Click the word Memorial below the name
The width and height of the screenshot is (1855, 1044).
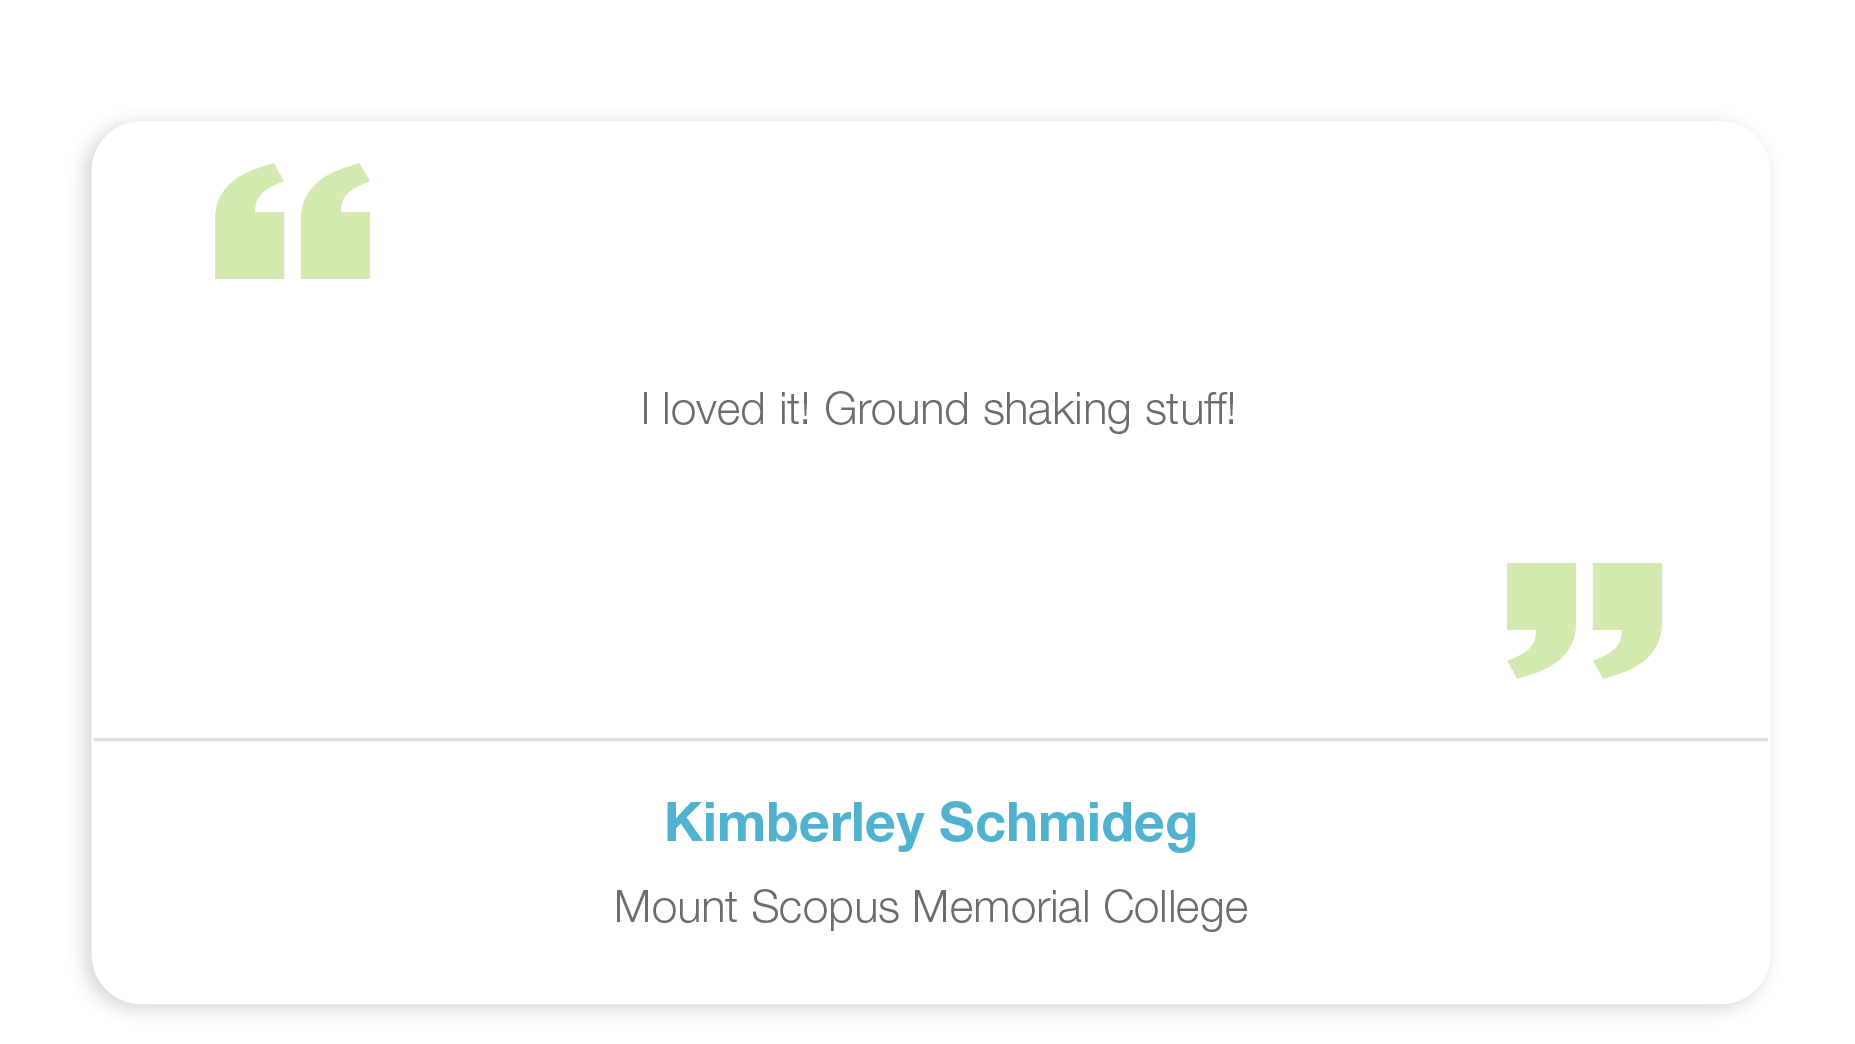click(1001, 908)
